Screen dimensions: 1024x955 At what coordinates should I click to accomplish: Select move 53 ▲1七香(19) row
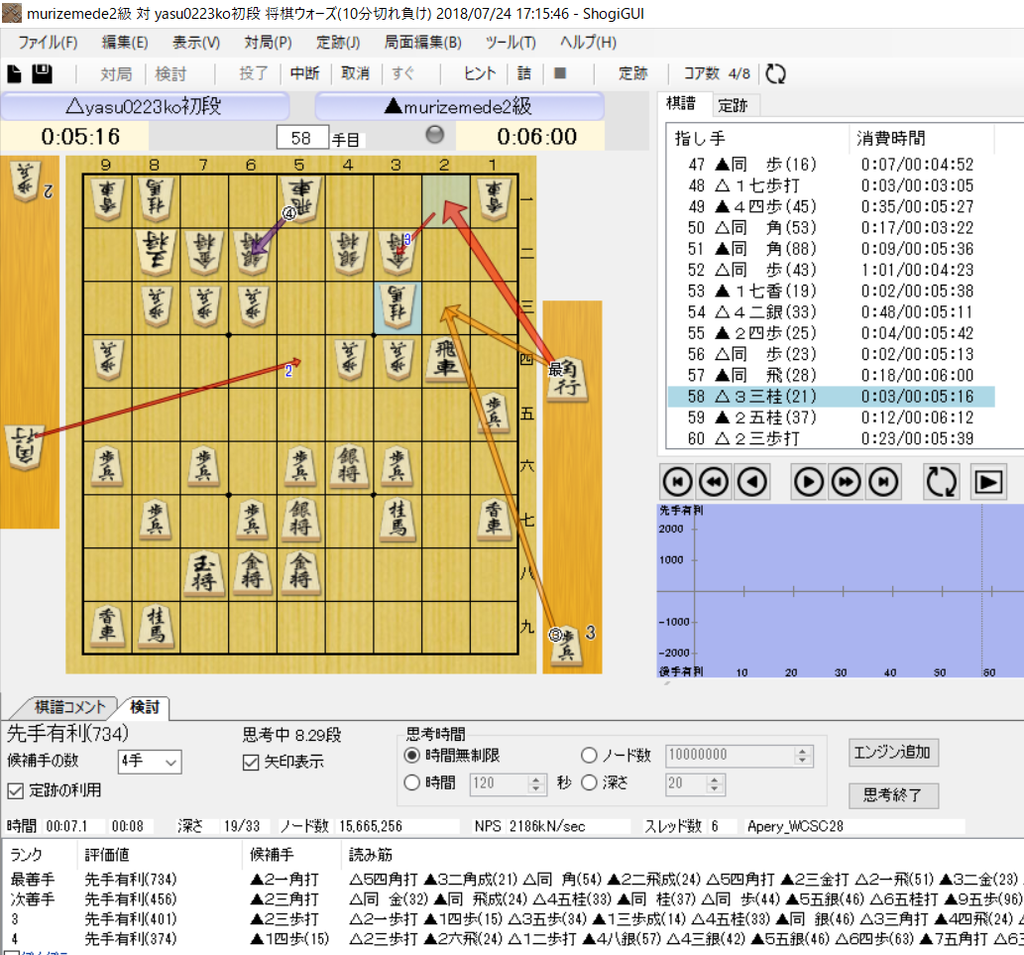[x=831, y=291]
